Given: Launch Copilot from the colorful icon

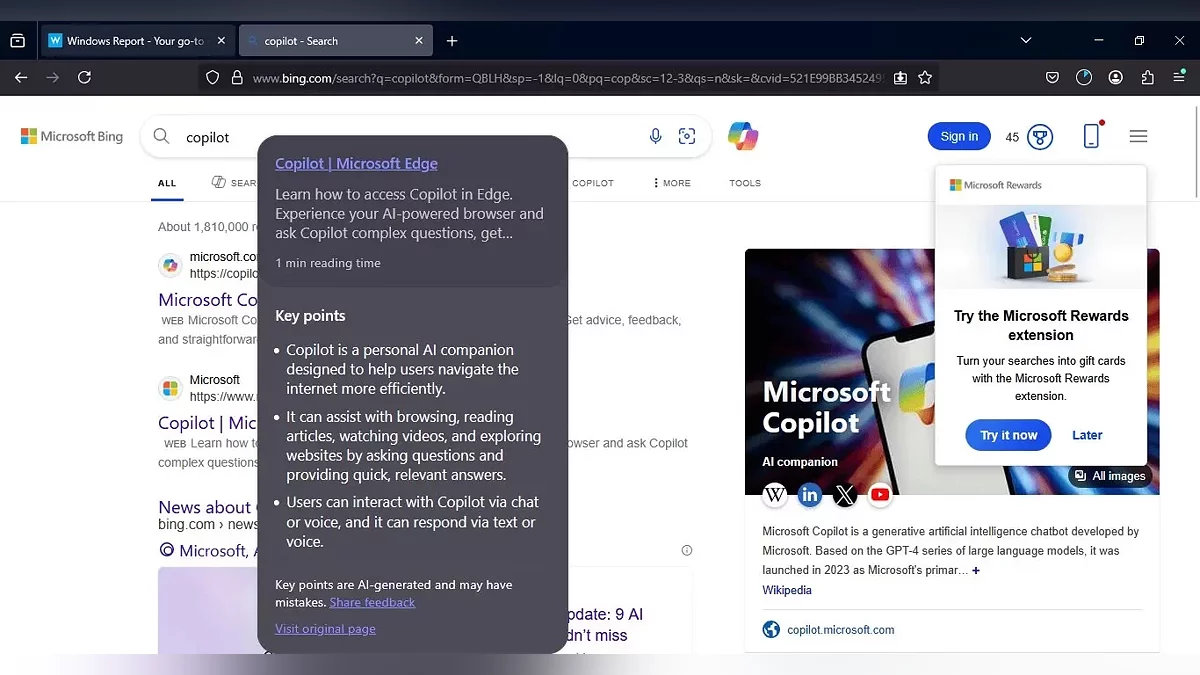Looking at the screenshot, I should point(743,136).
